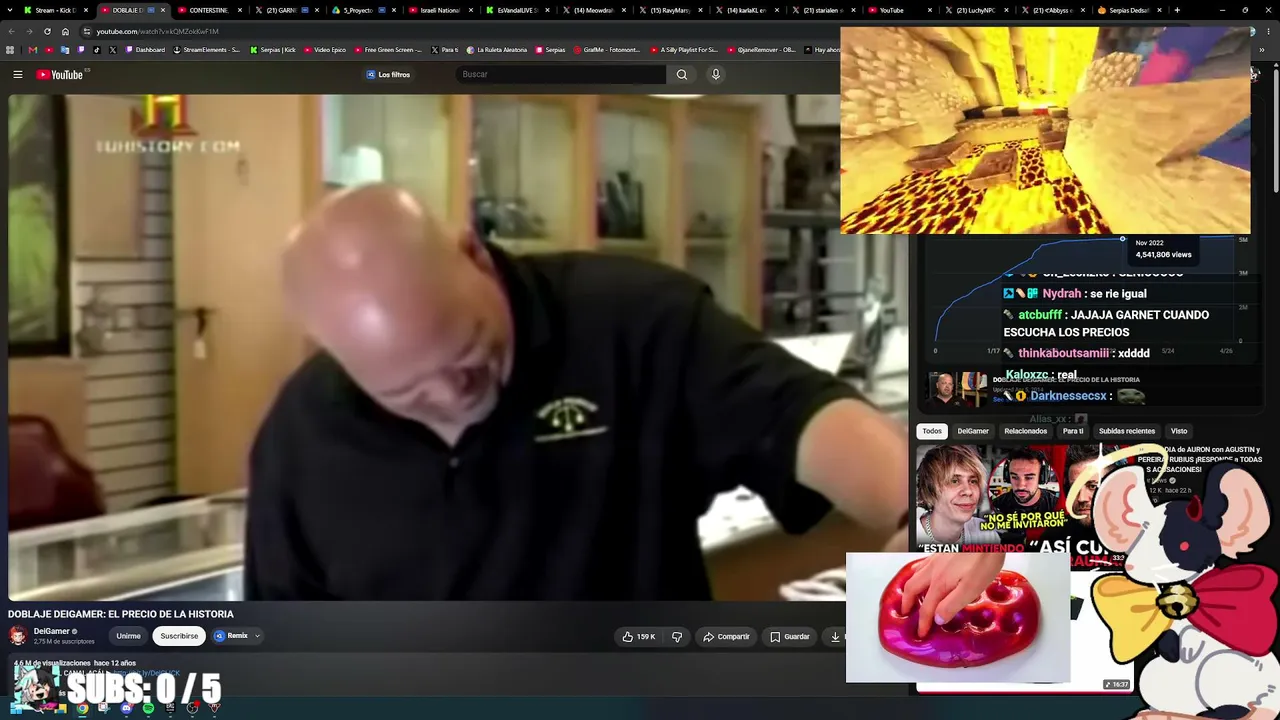
Task: Open Discord from the taskbar
Action: point(126,708)
